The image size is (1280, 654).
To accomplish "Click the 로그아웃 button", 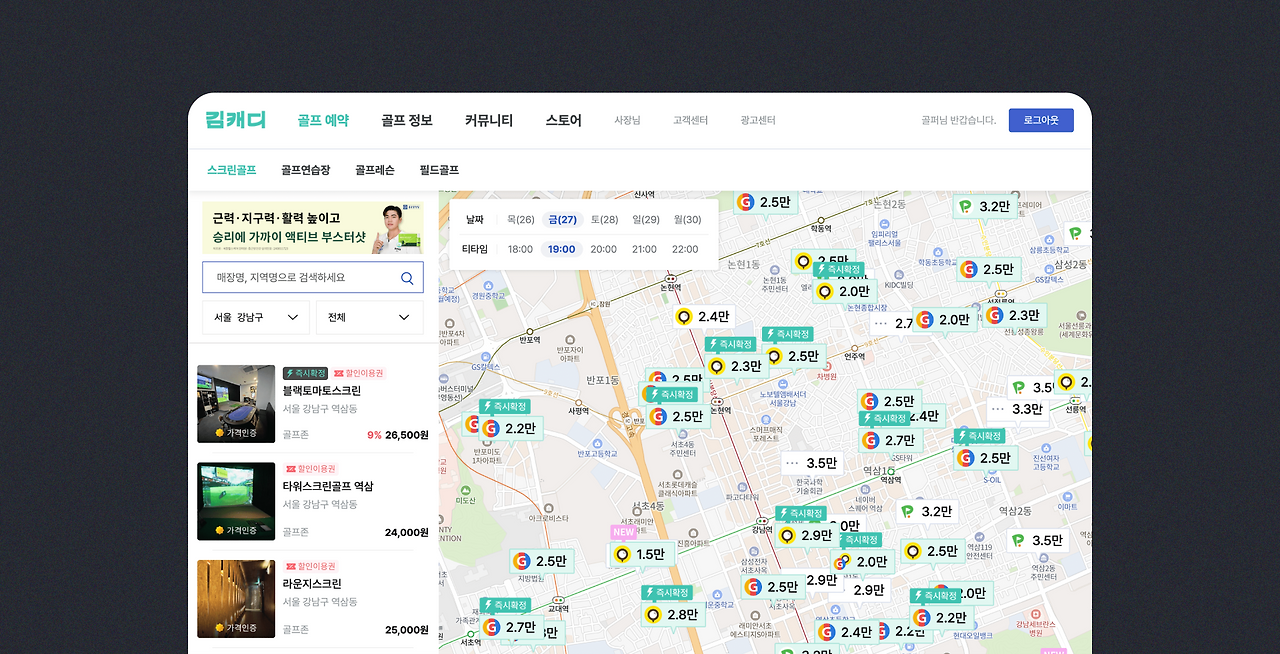I will pos(1041,120).
